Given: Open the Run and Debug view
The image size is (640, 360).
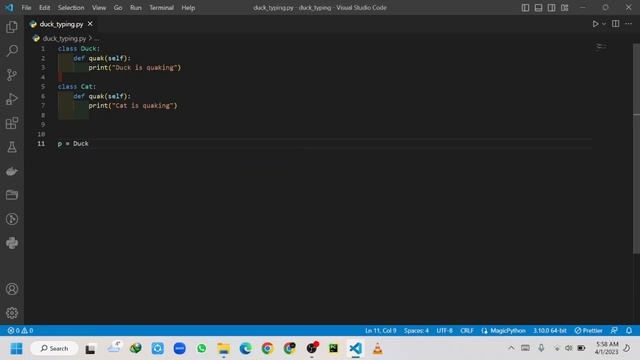Looking at the screenshot, I should coord(12,99).
